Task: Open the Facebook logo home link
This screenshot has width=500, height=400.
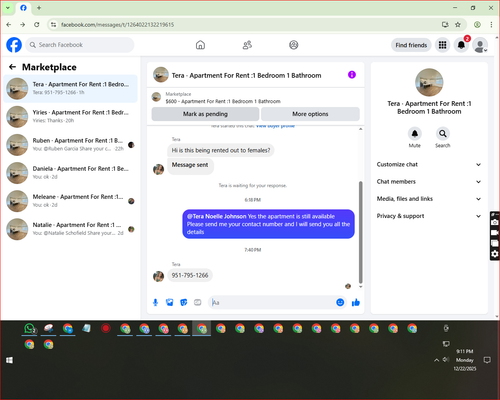Action: coord(14,45)
